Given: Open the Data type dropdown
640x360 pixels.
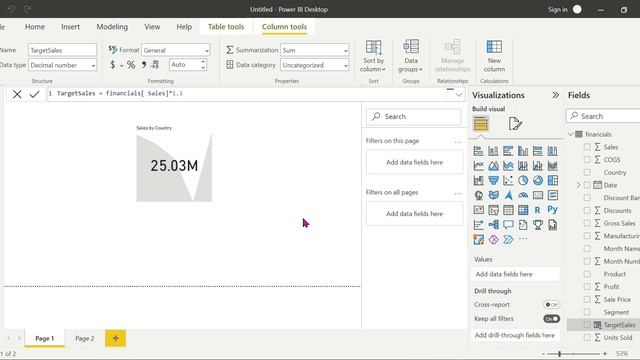Looking at the screenshot, I should click(x=62, y=65).
